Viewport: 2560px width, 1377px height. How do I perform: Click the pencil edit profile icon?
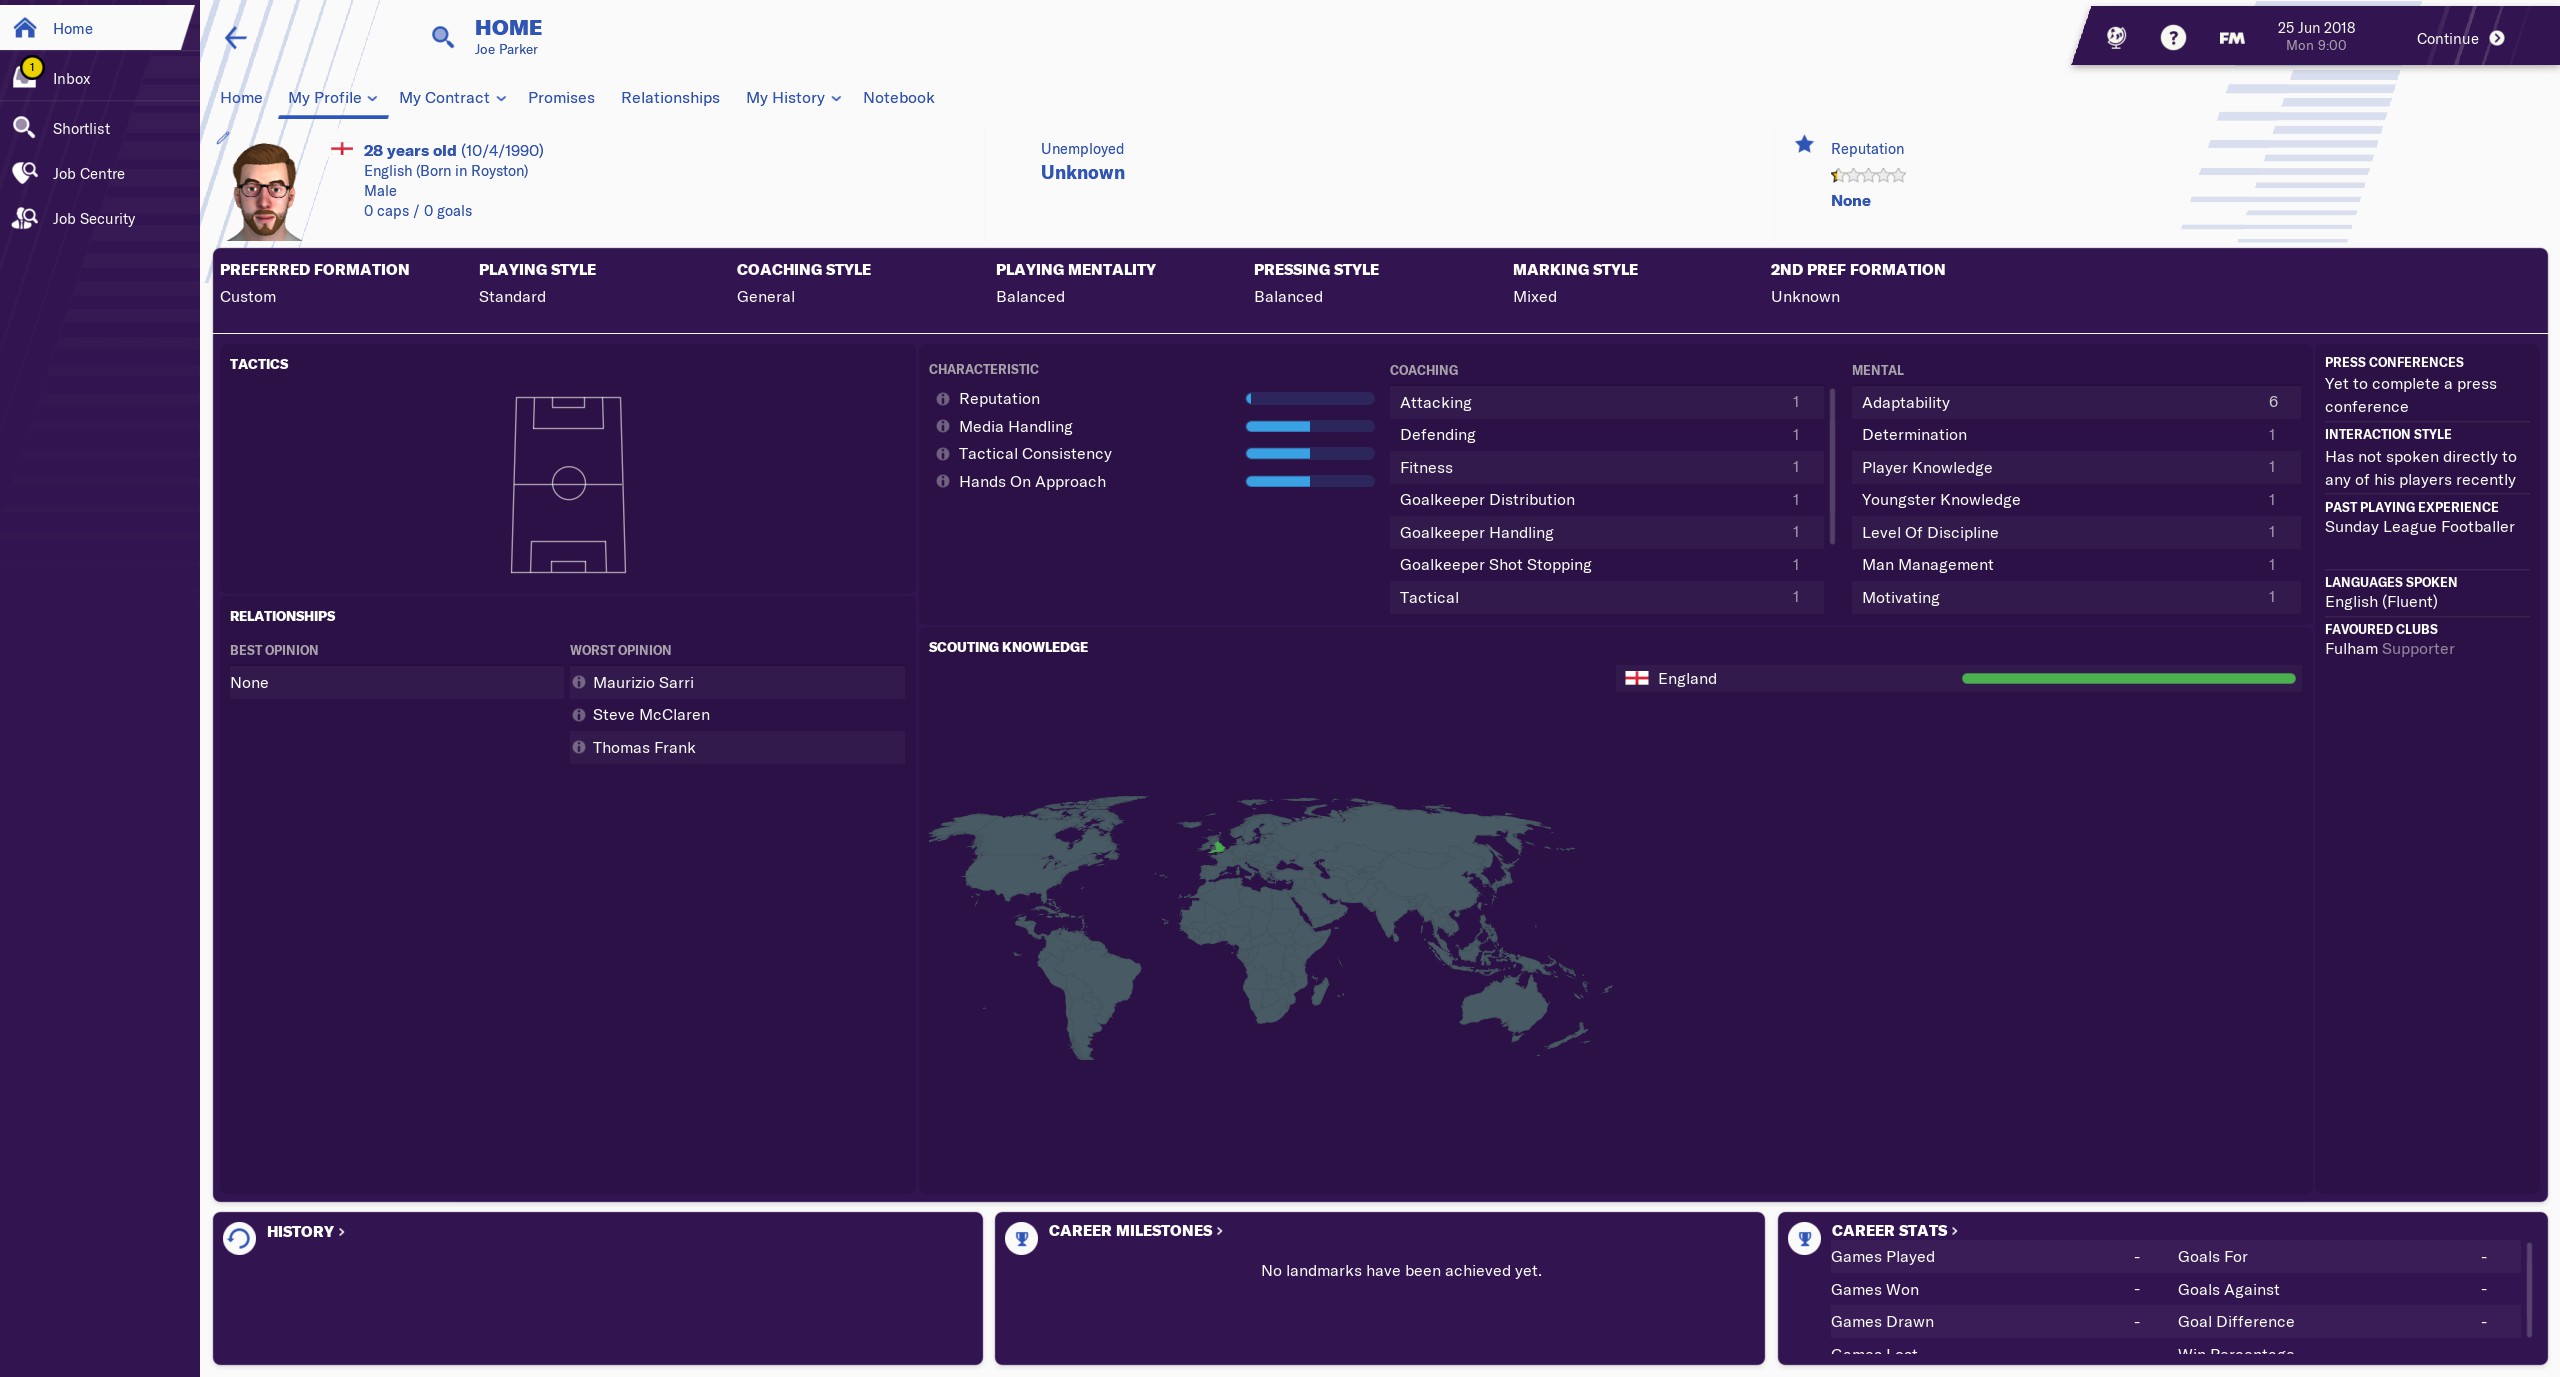click(223, 138)
